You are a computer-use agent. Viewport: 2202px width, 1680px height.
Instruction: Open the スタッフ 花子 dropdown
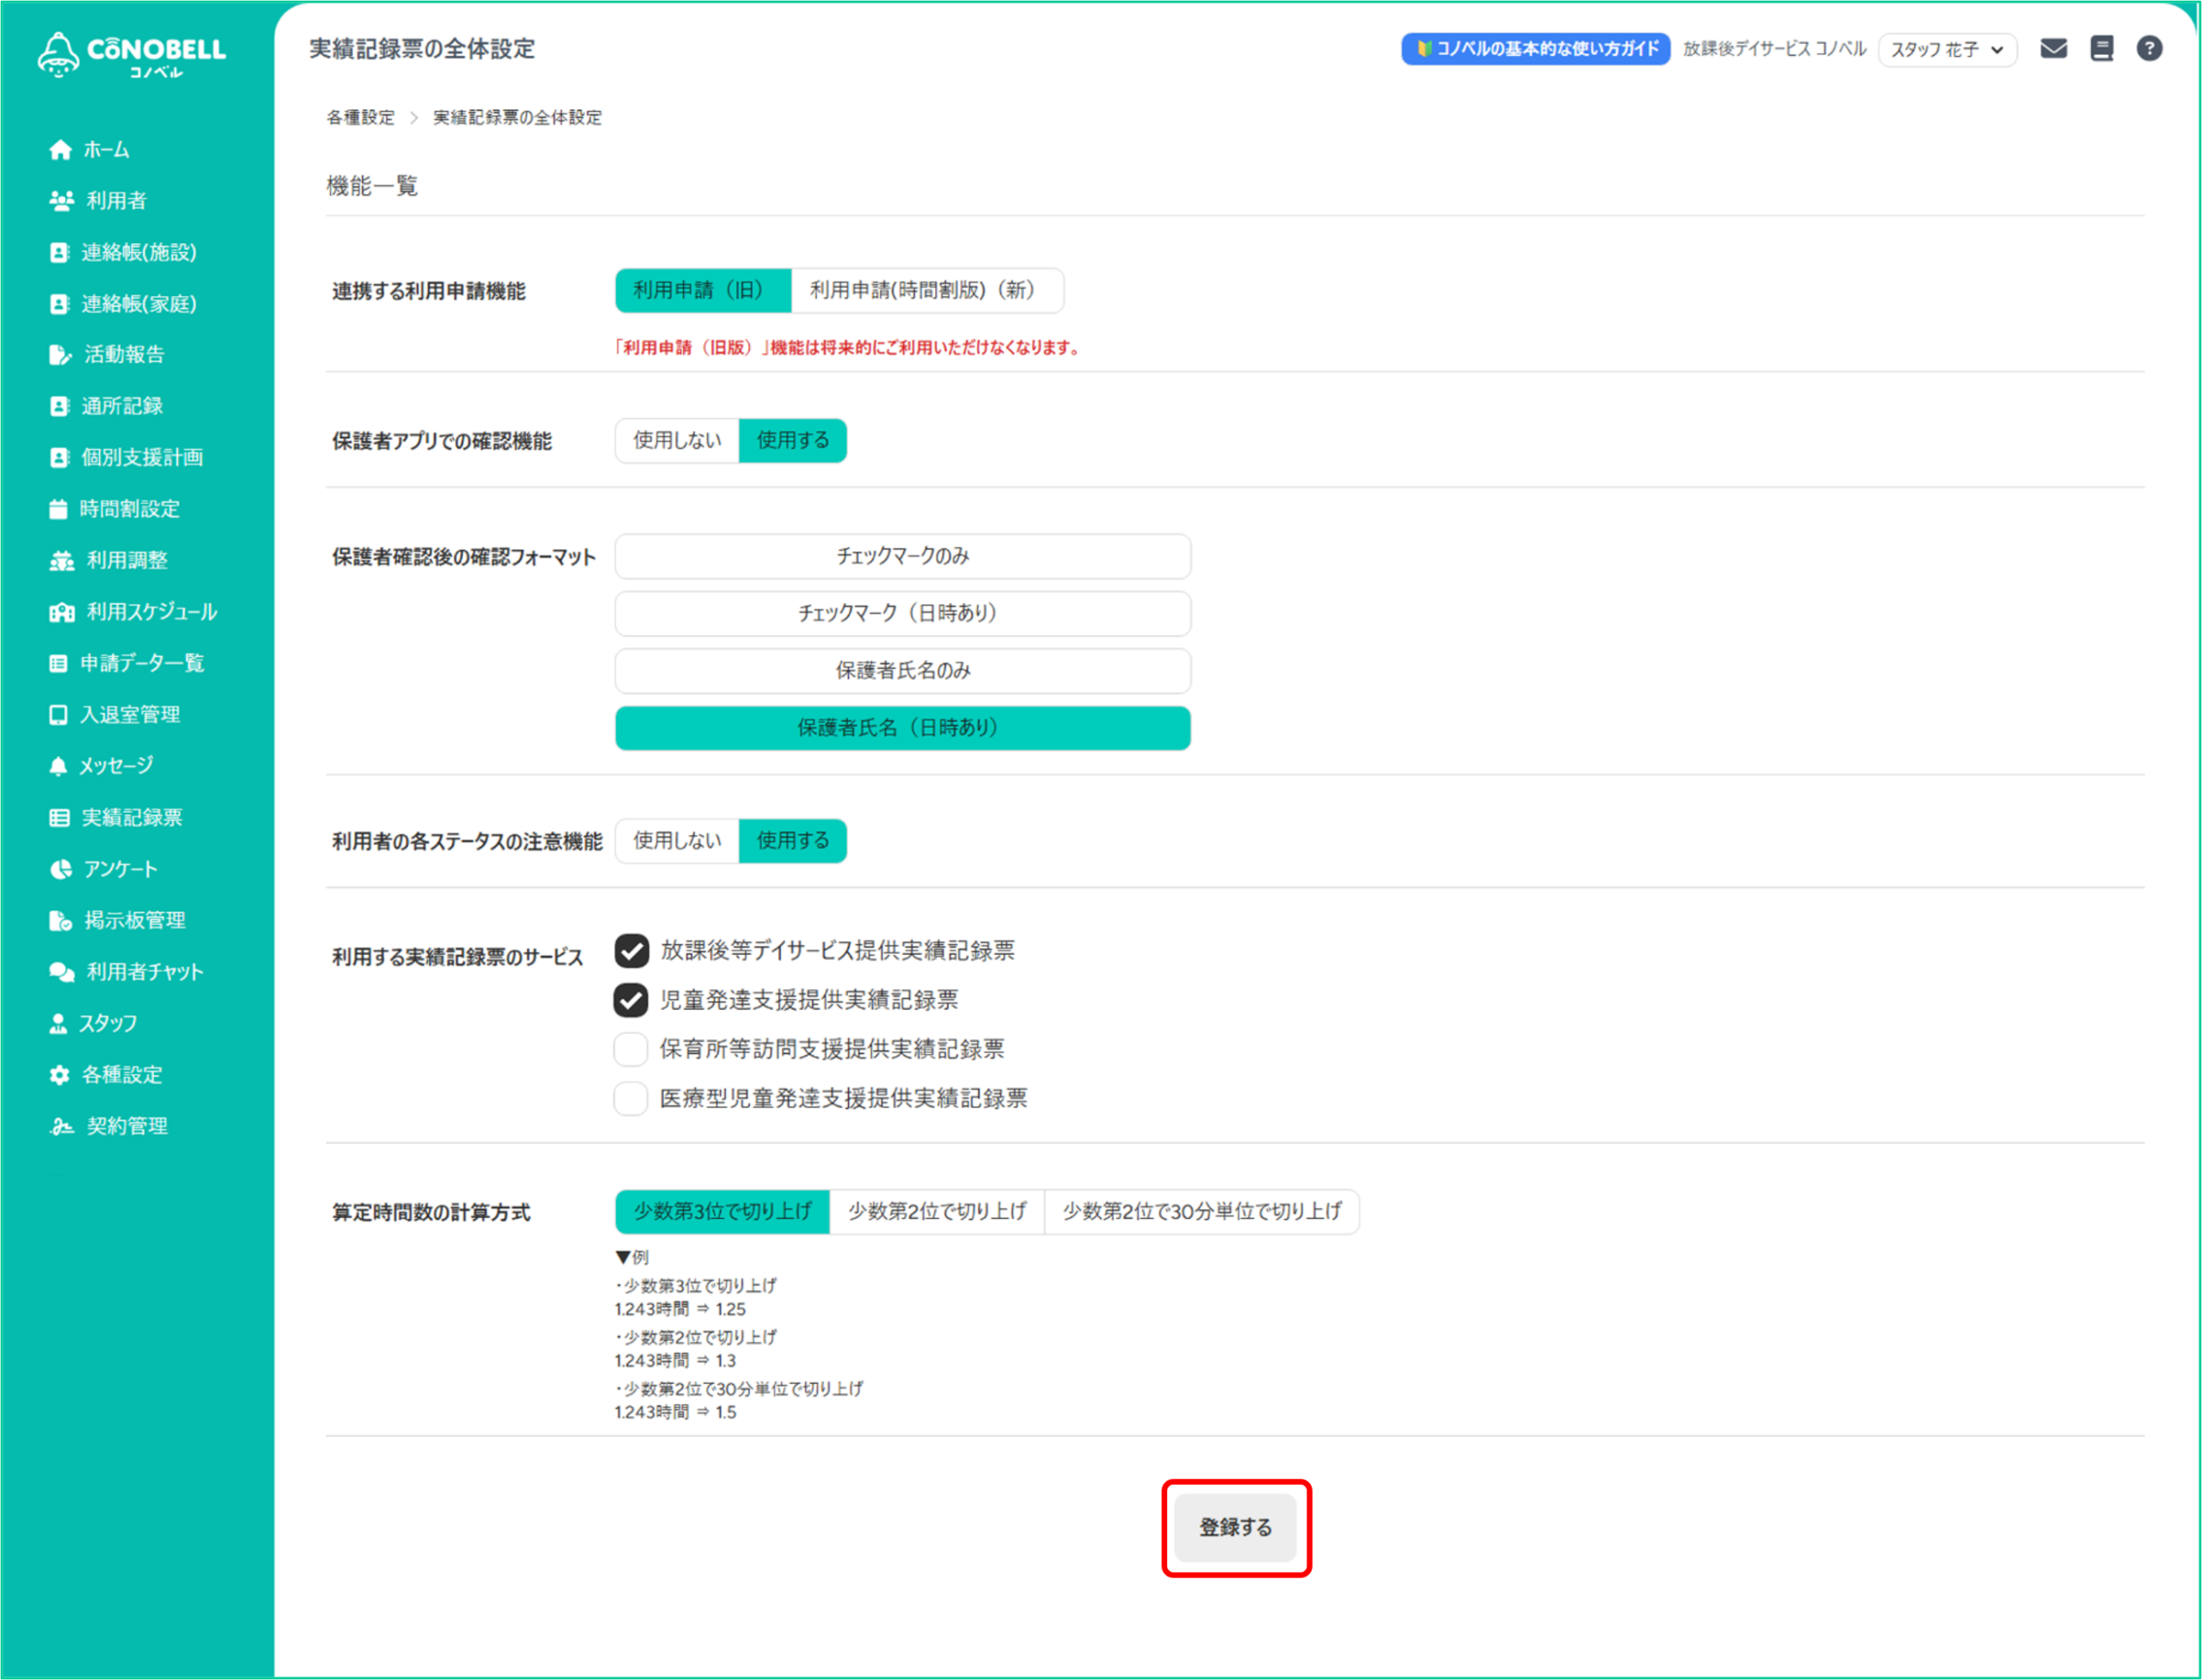(x=1946, y=49)
